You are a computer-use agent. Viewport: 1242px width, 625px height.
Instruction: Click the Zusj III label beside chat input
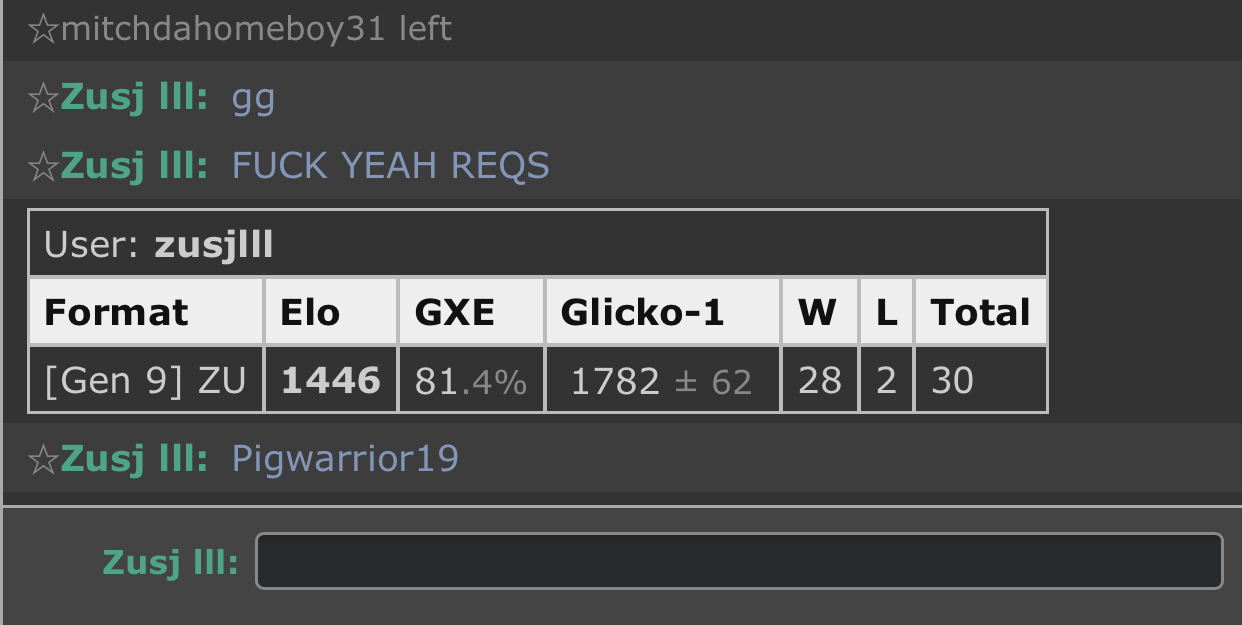170,562
